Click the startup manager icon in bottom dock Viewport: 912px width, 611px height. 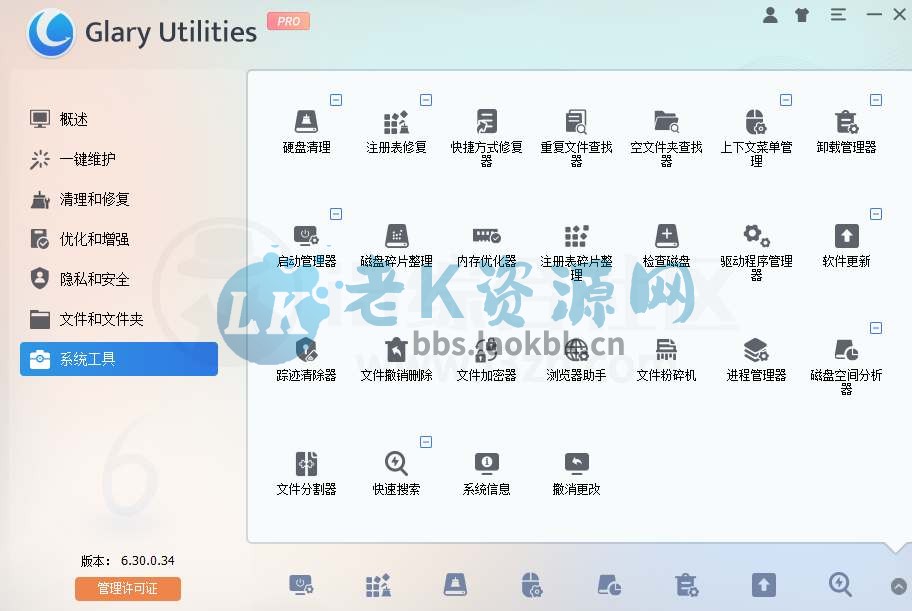[301, 585]
